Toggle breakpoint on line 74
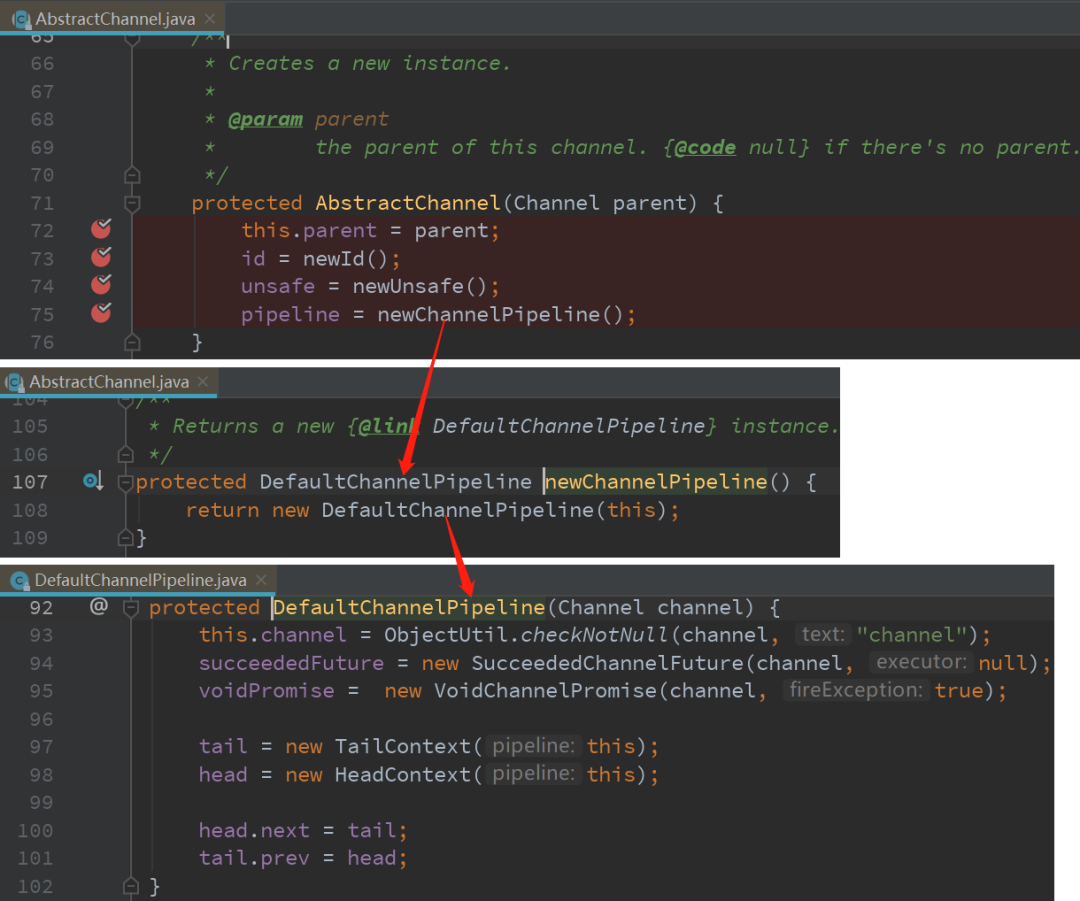This screenshot has width=1080, height=901. pyautogui.click(x=101, y=284)
